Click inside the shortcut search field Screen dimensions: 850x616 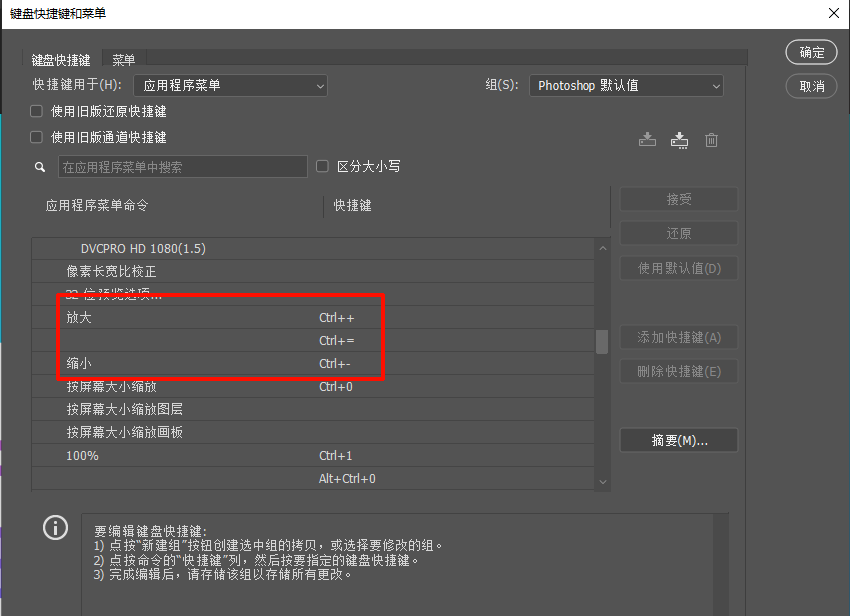pos(182,166)
